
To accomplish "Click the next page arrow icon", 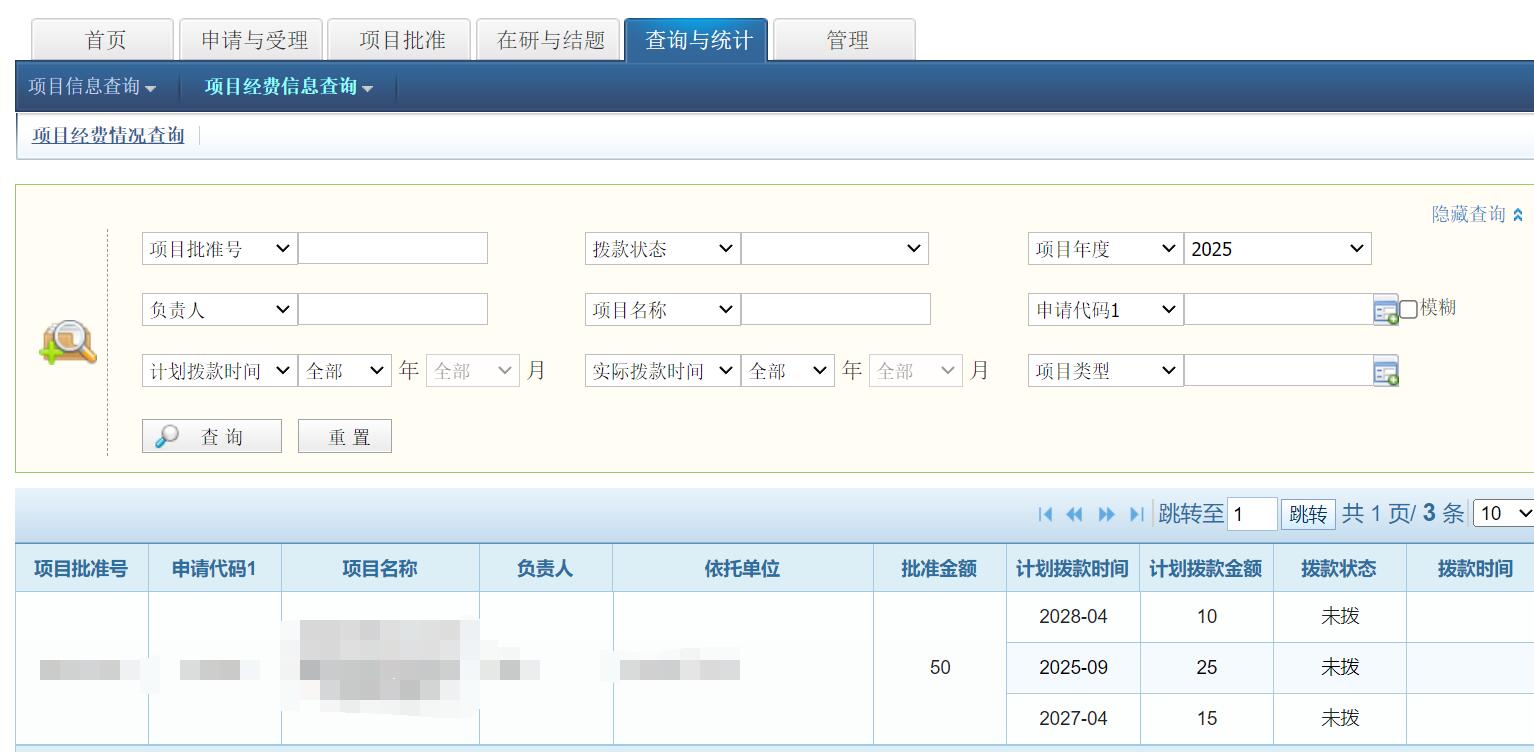I will pyautogui.click(x=1106, y=514).
